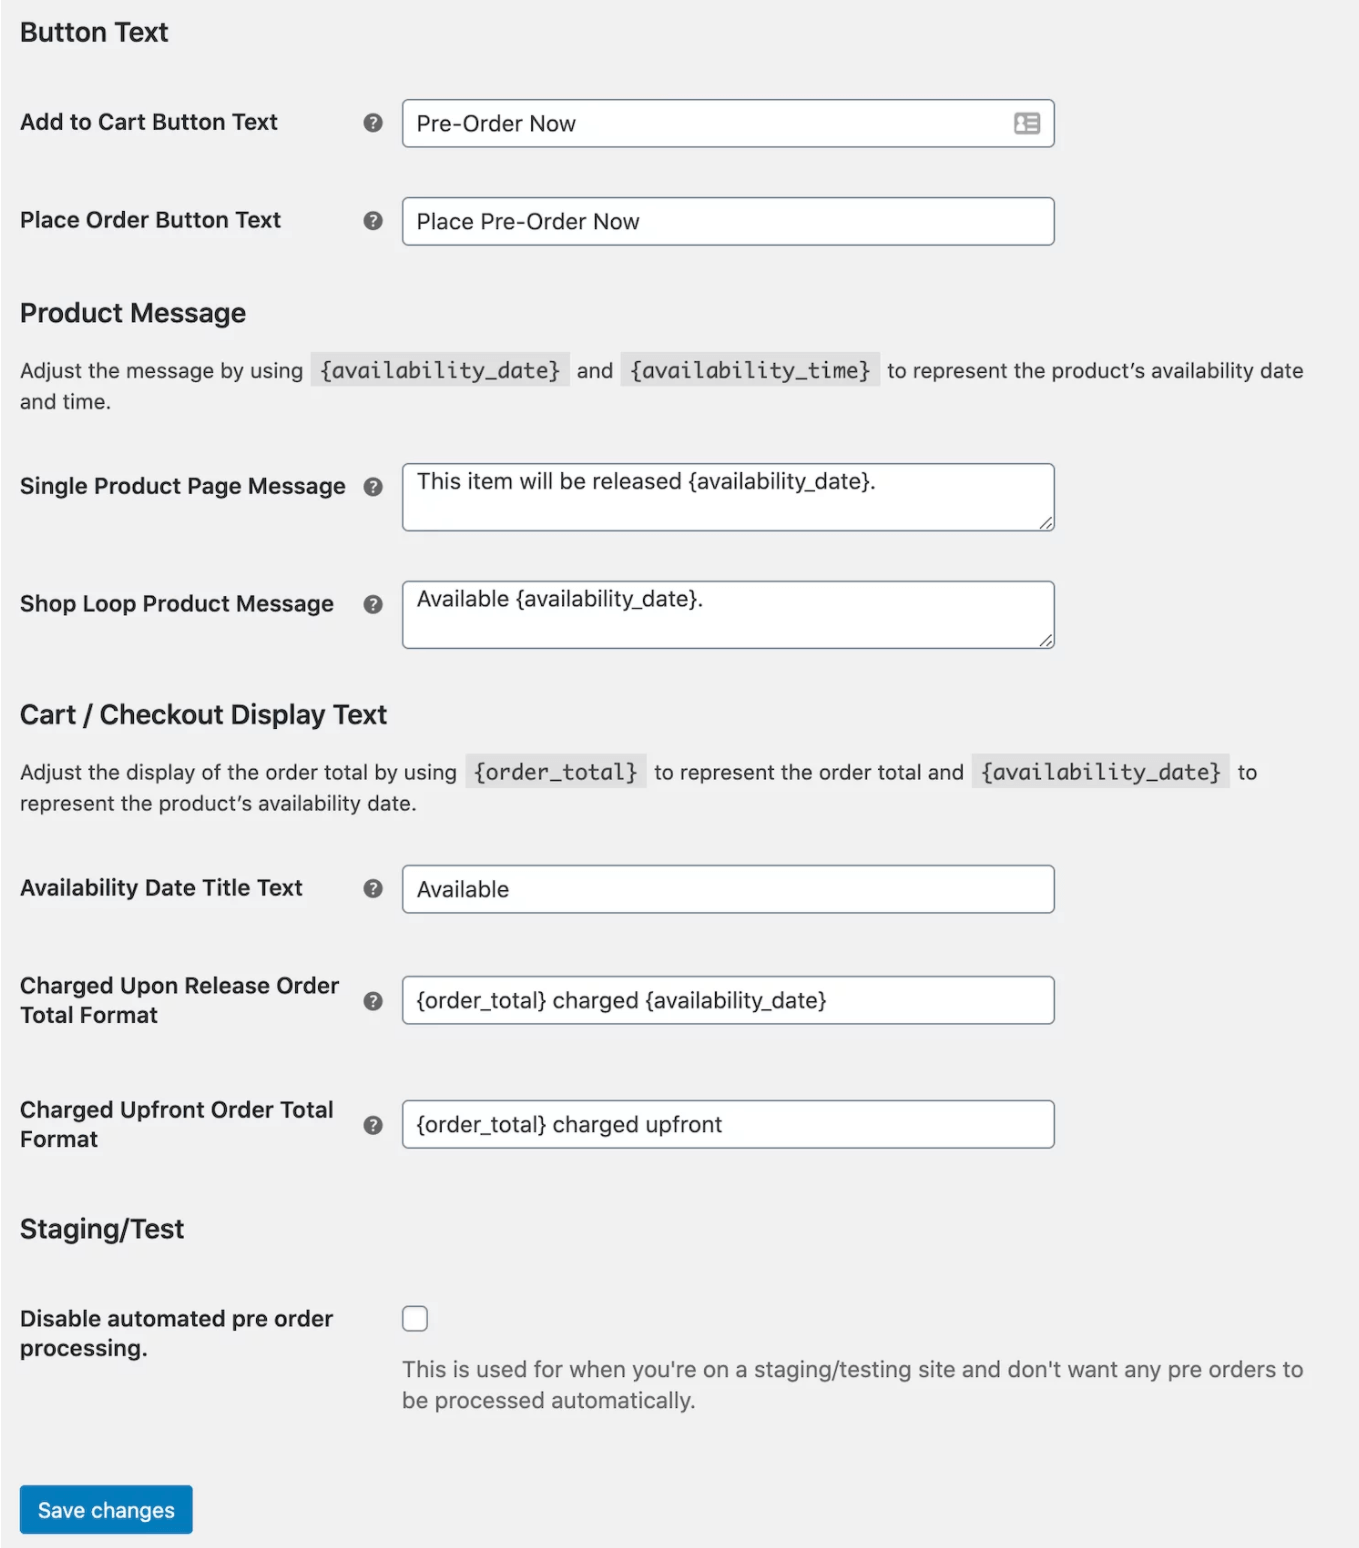Click resize handle of Shop Loop Message textarea

[x=1046, y=641]
